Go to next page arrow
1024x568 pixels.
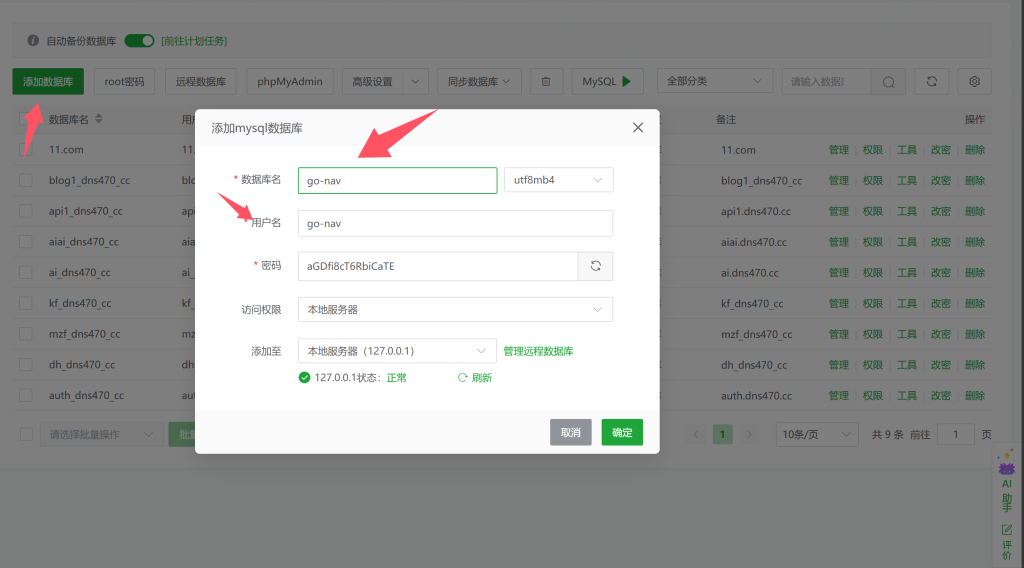[749, 434]
